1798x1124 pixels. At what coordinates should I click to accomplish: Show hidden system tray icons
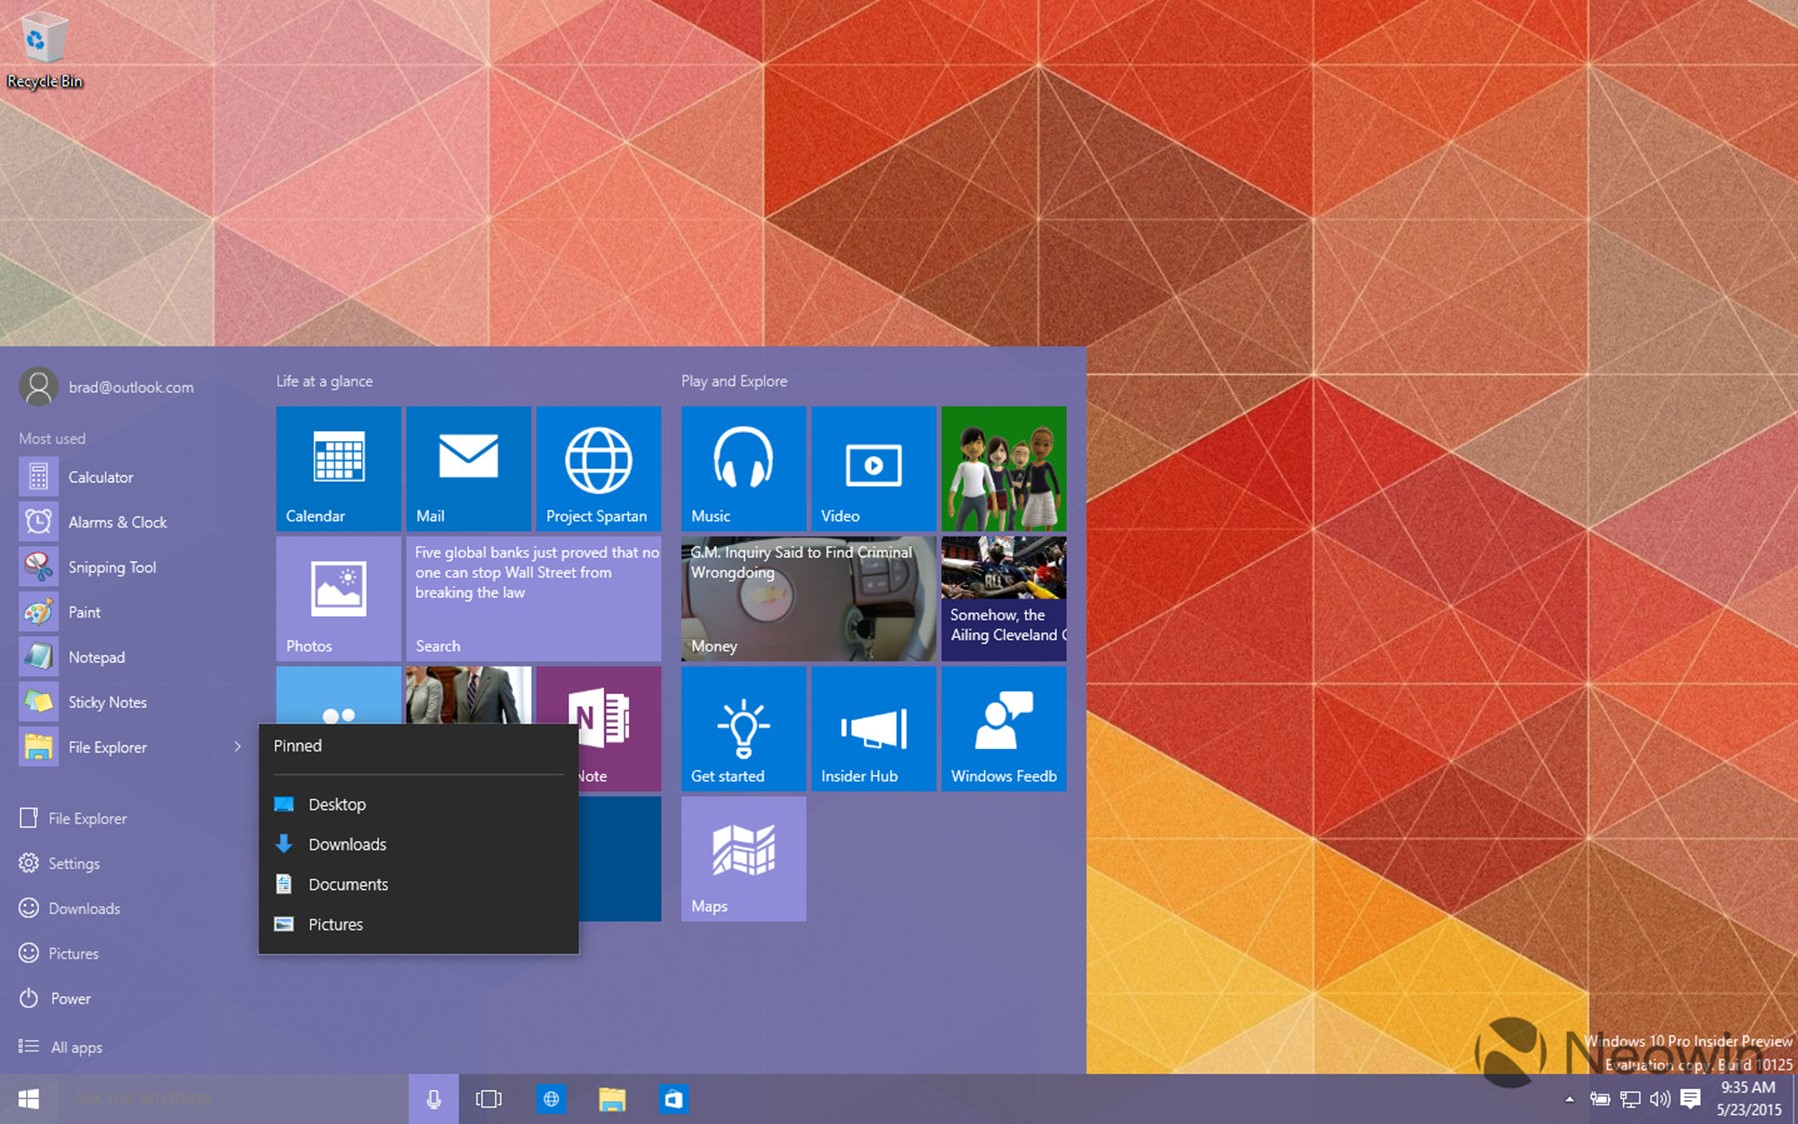1569,1099
